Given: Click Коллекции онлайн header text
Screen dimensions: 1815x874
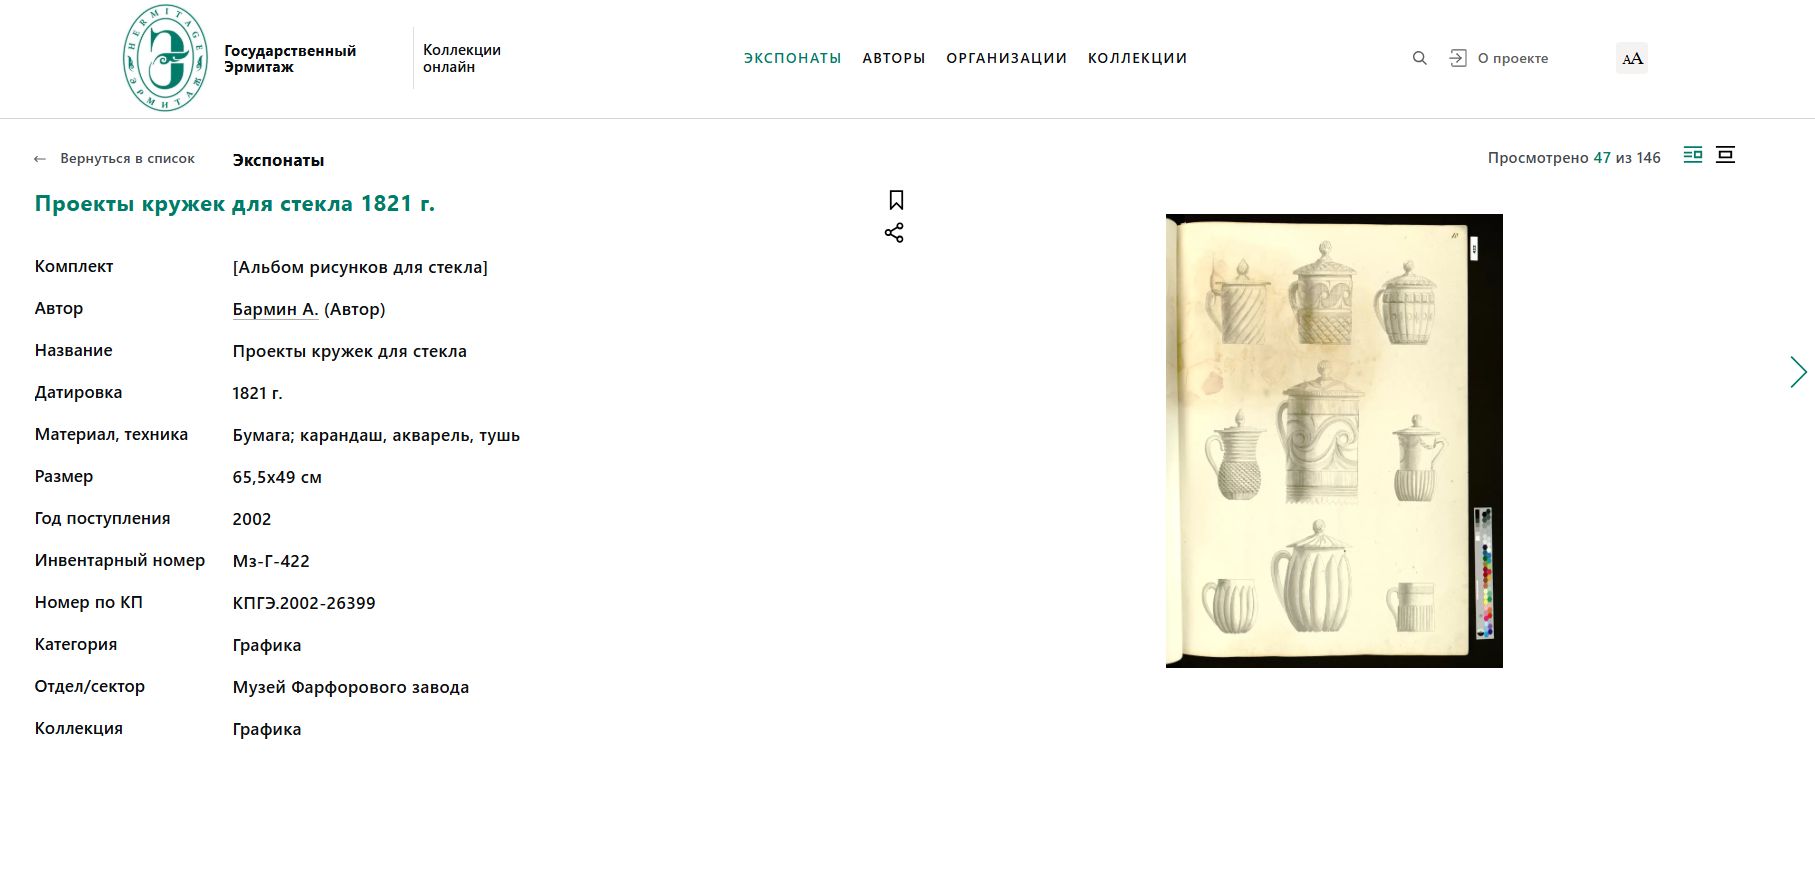Looking at the screenshot, I should [462, 58].
